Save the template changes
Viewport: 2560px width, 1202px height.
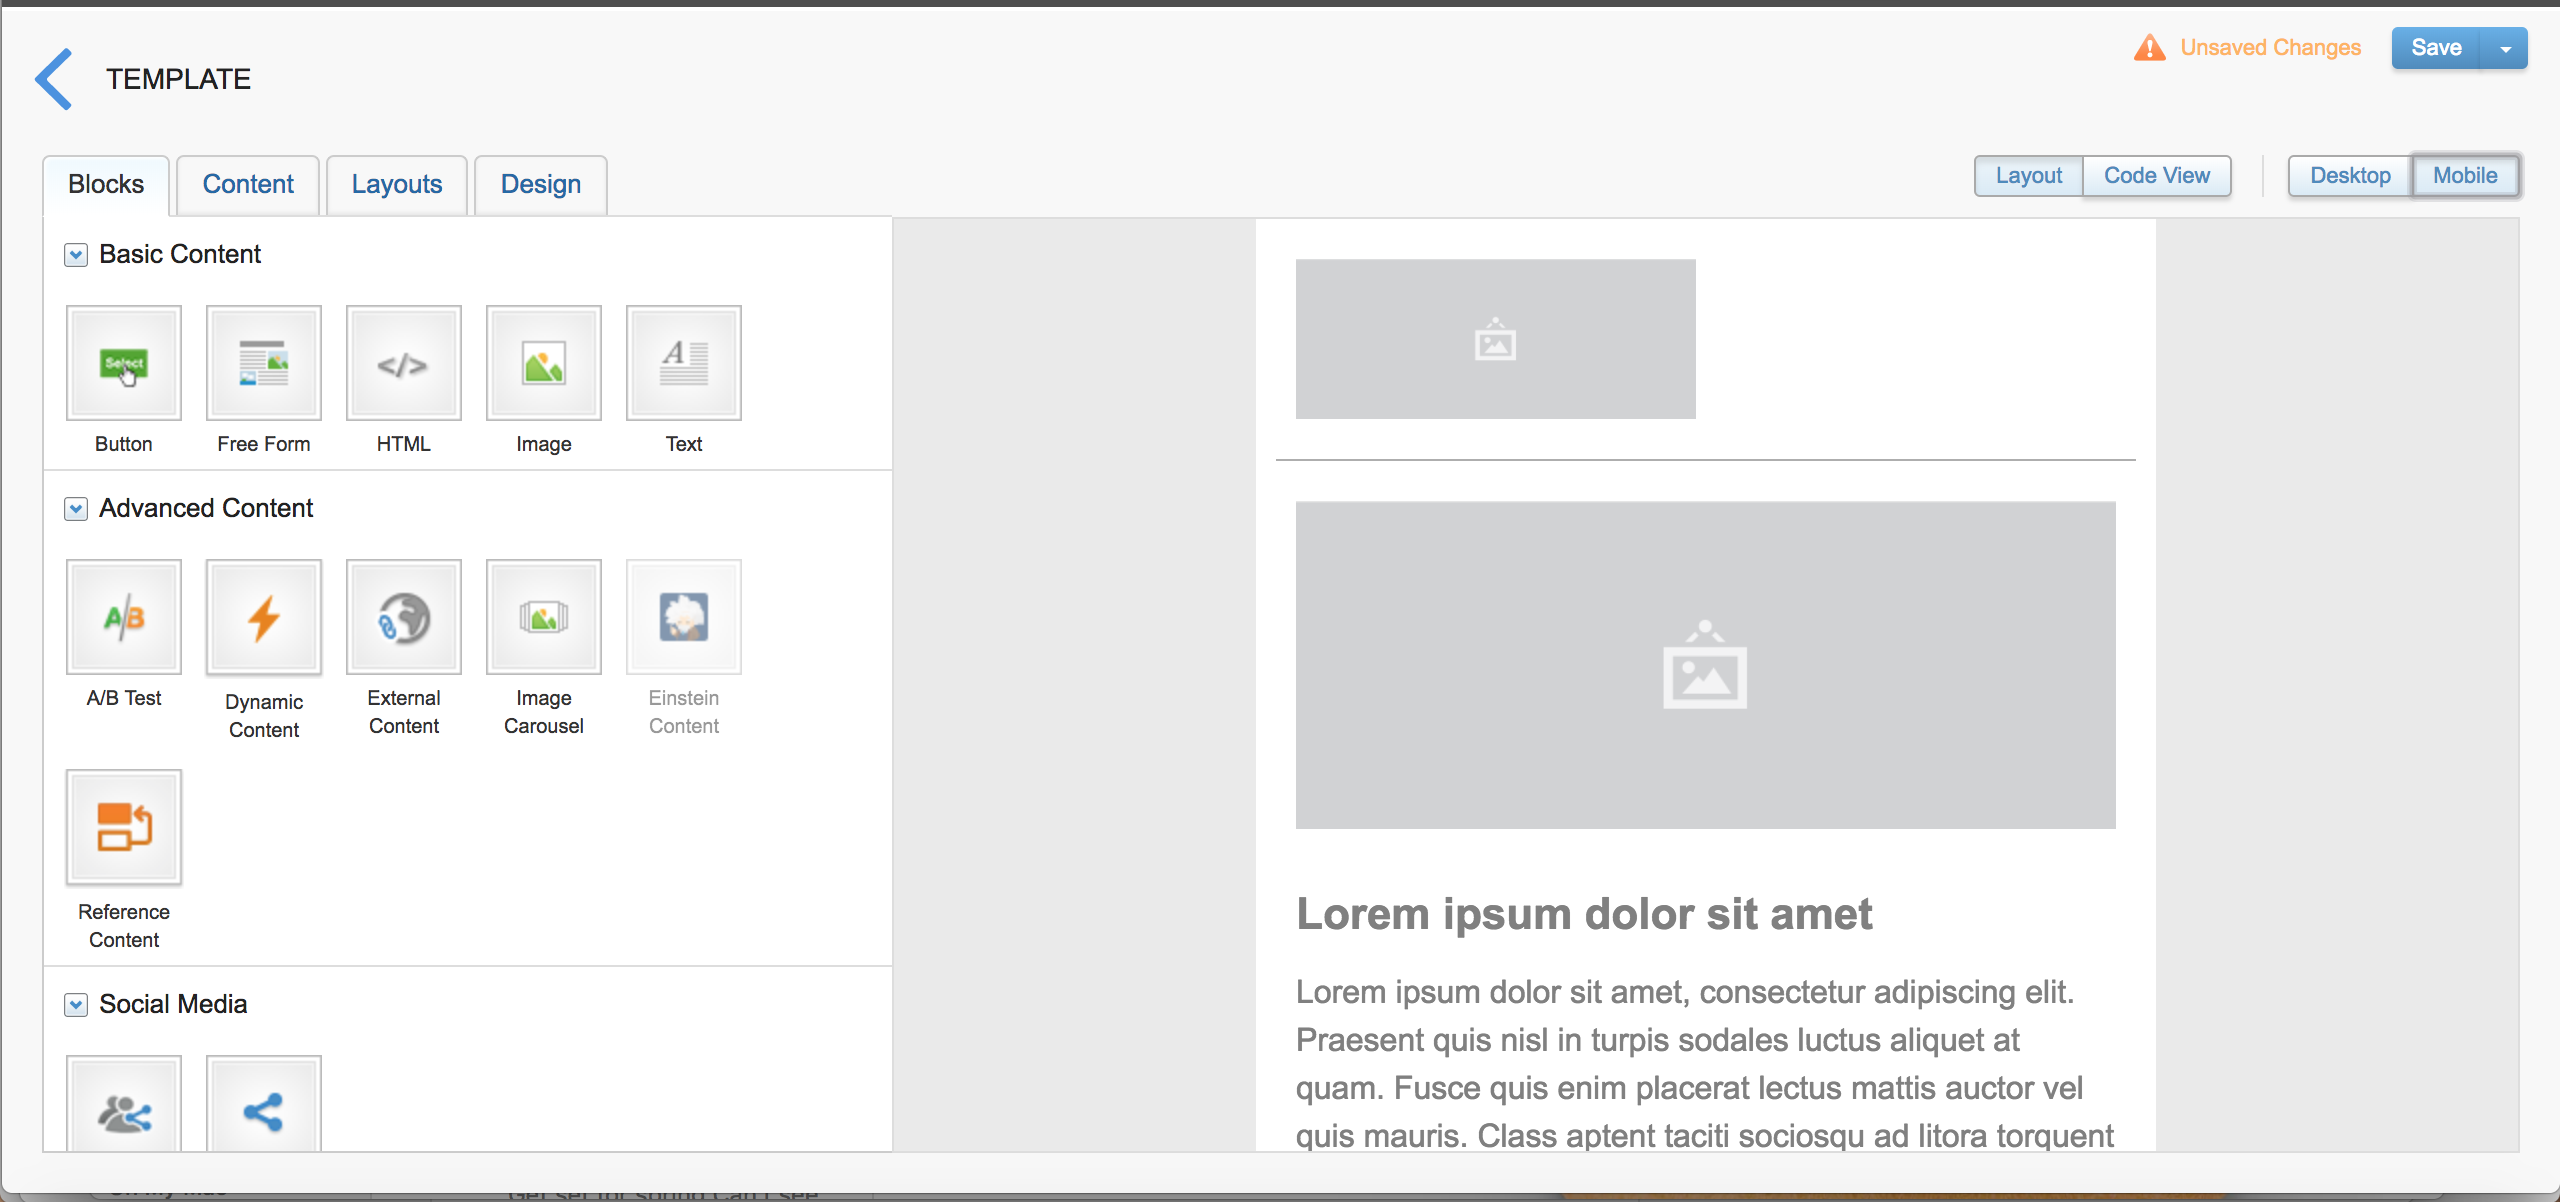click(2436, 48)
